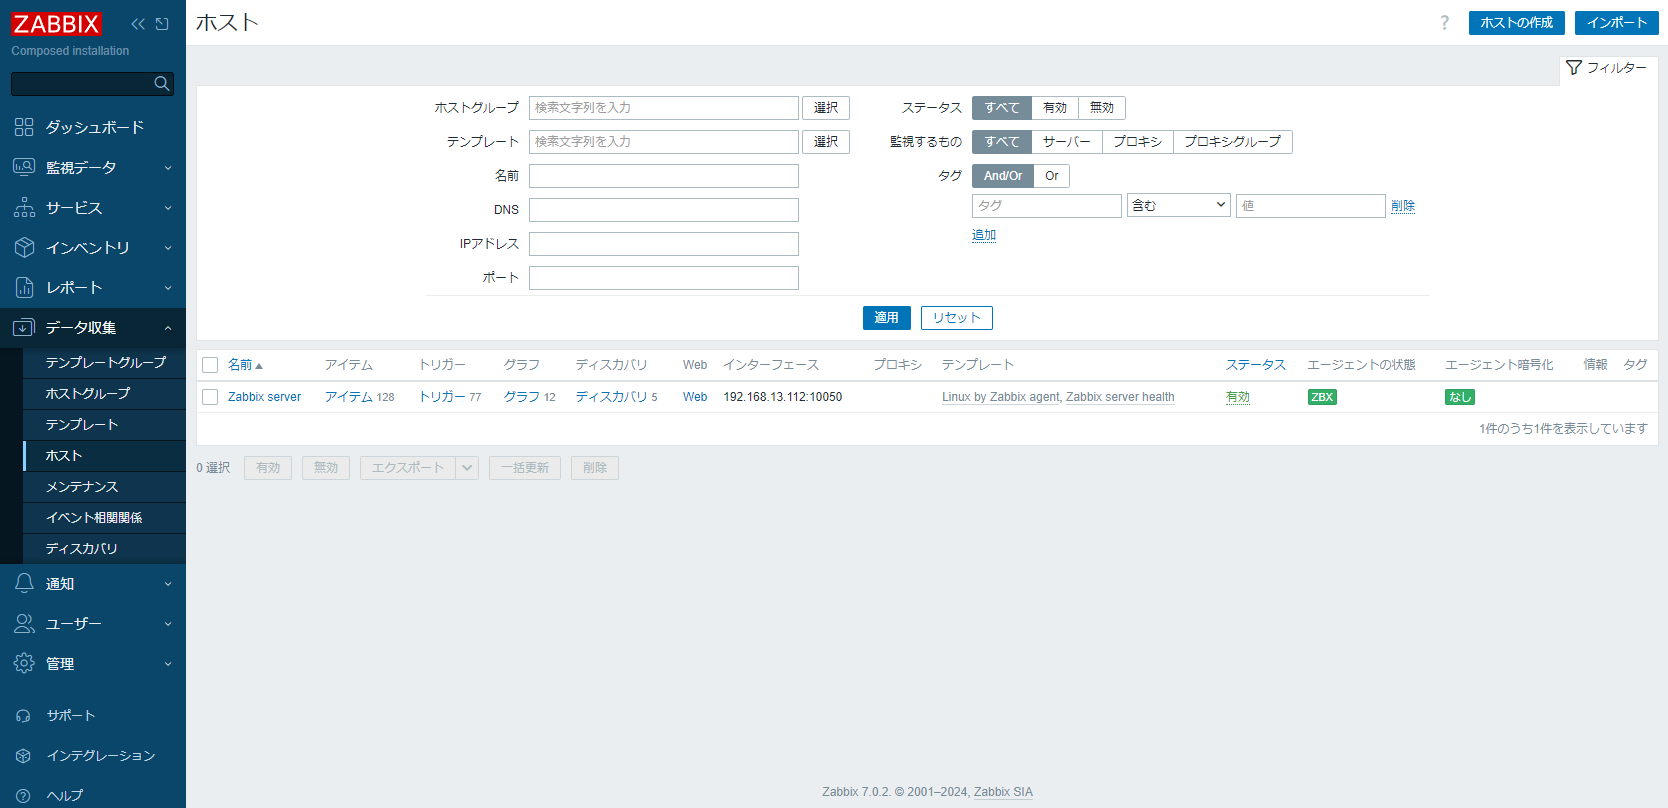Expand the レポート menu chevron
1668x808 pixels.
pos(168,288)
